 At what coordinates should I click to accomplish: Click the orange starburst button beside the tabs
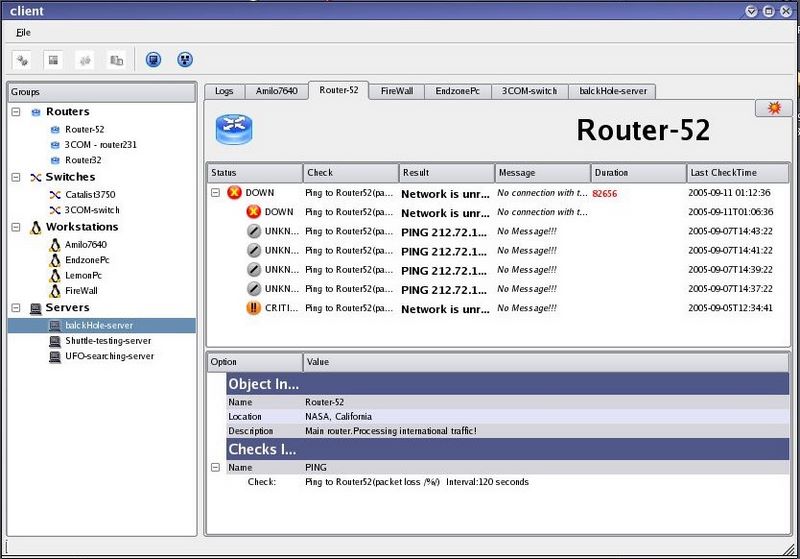[773, 107]
